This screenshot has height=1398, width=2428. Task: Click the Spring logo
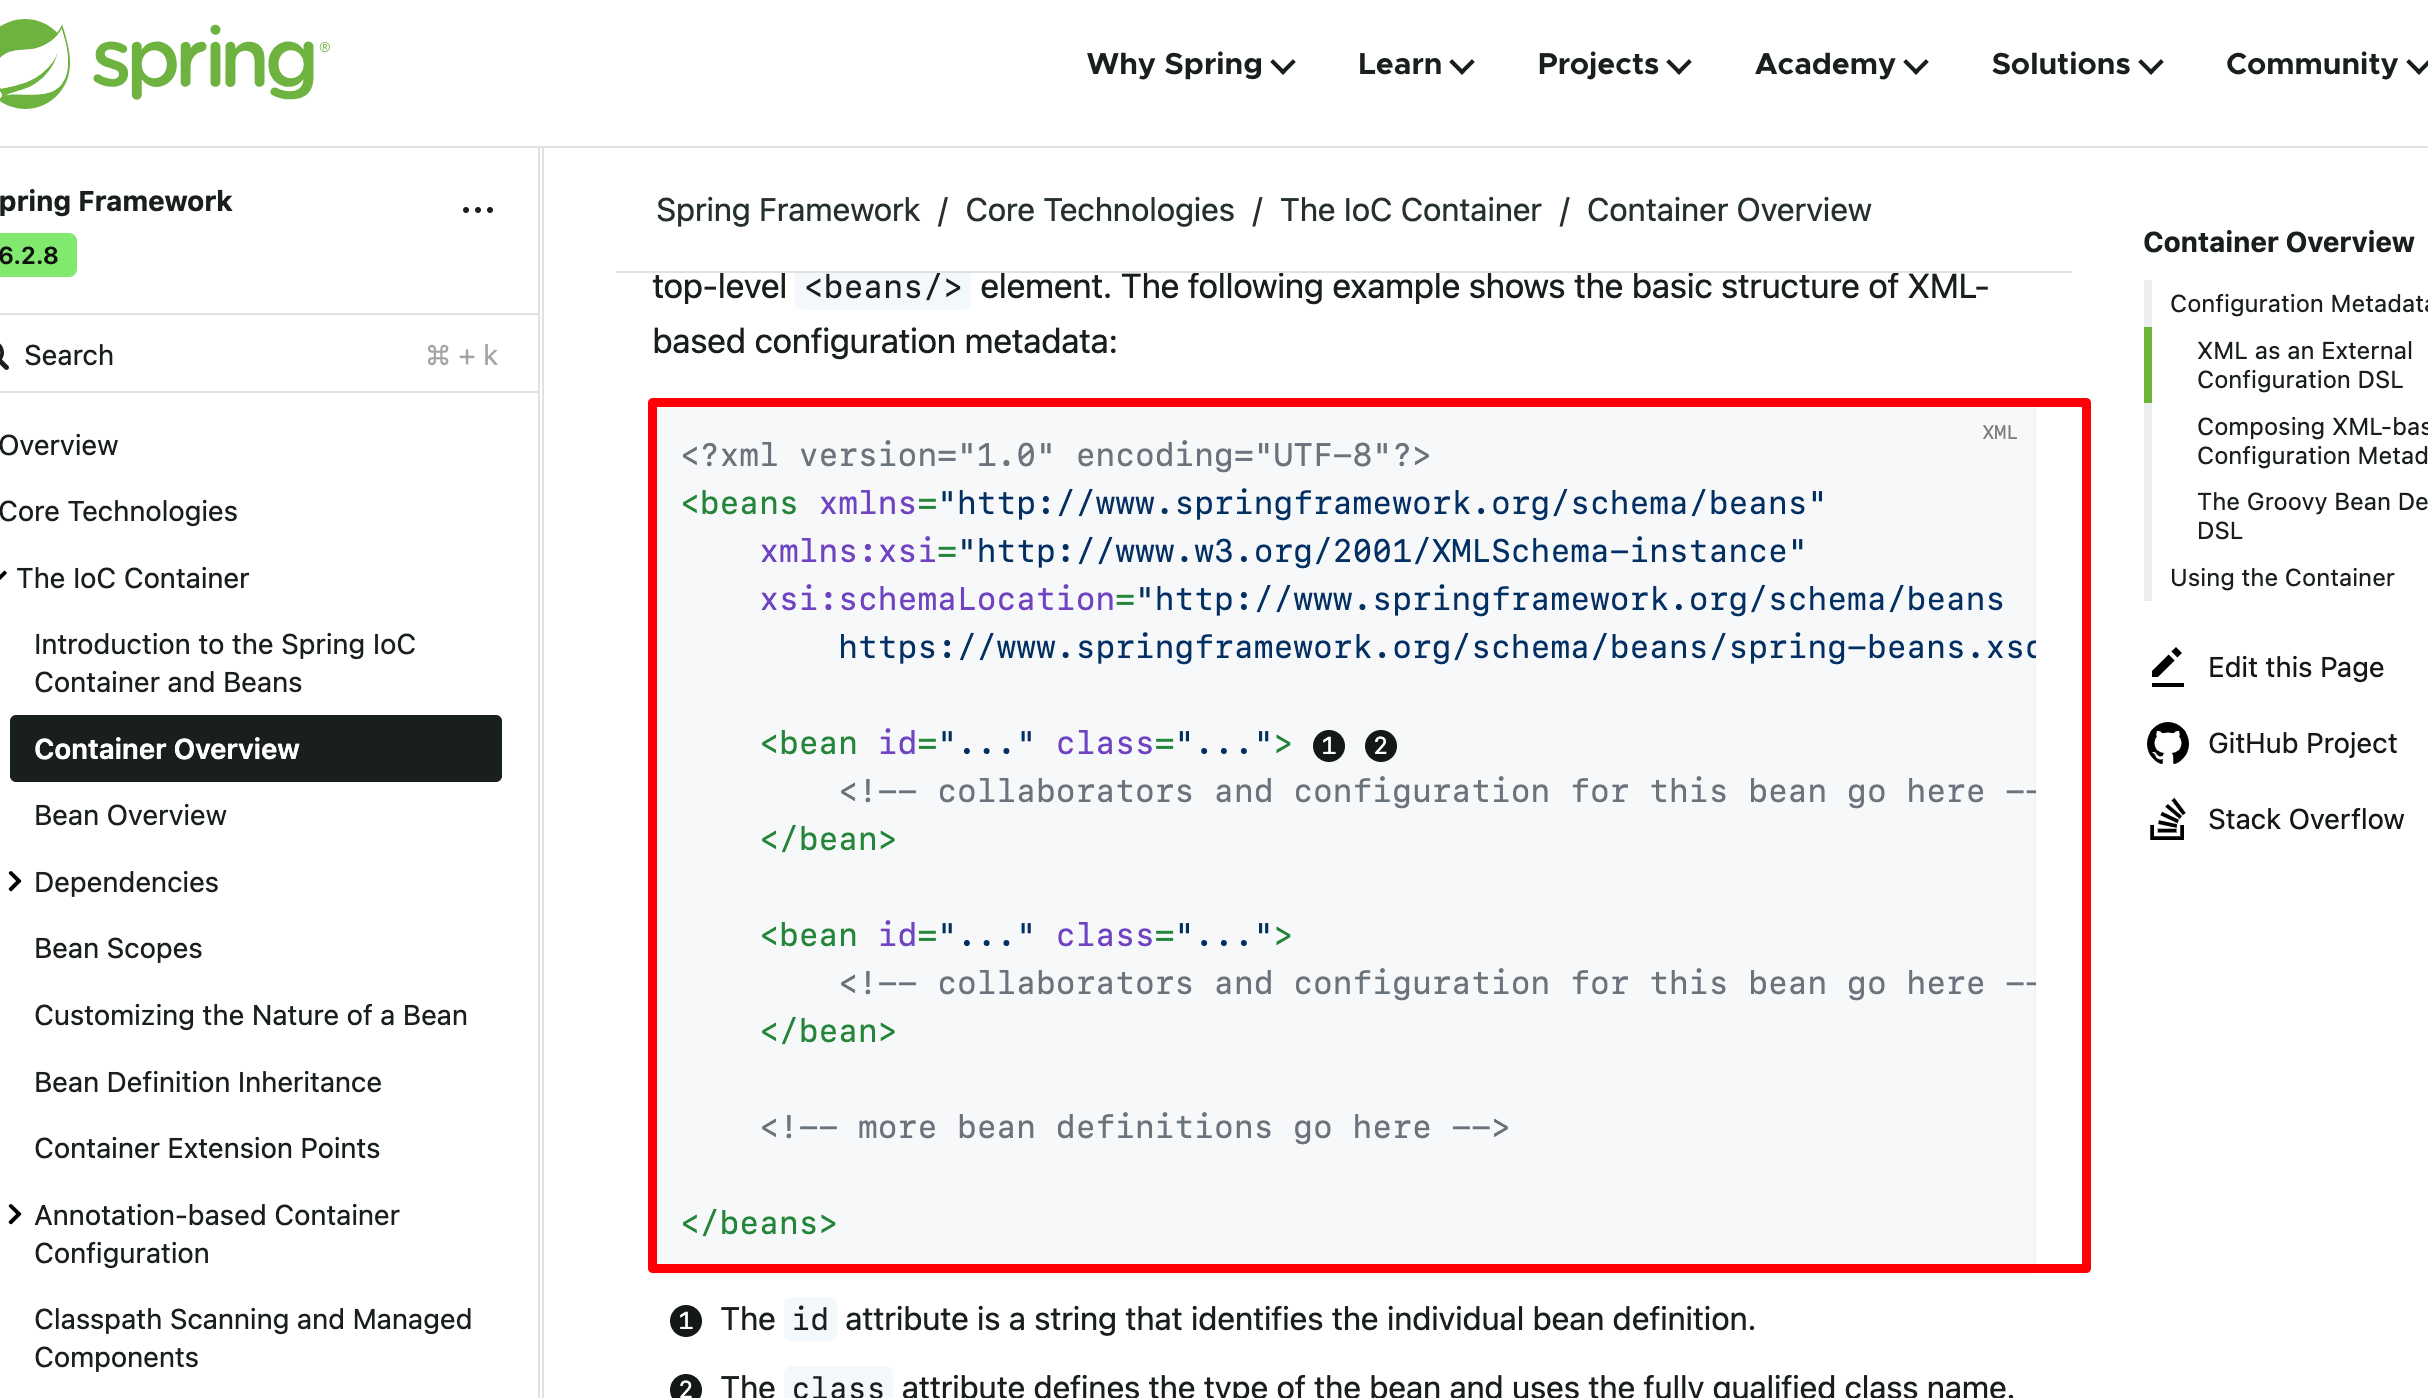(163, 63)
